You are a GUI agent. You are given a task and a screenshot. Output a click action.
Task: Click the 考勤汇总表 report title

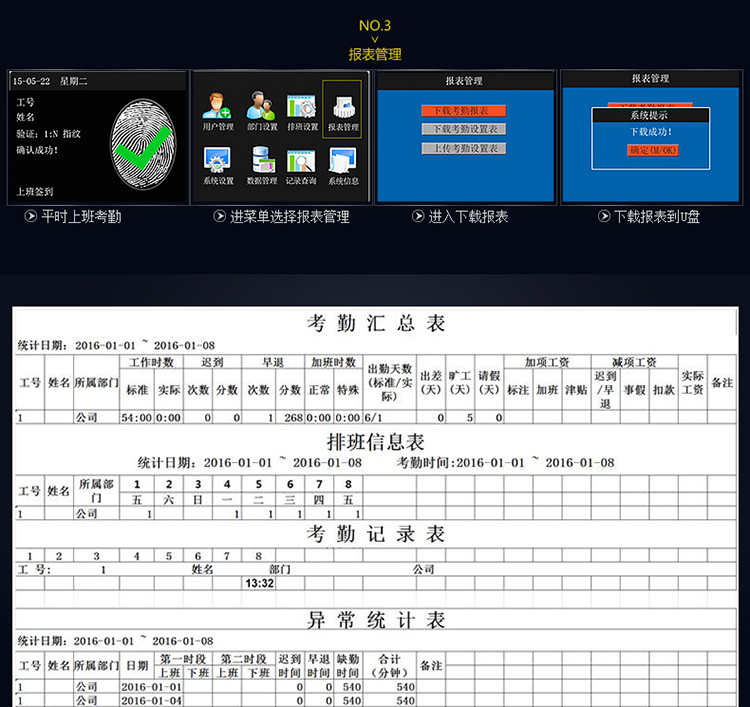coord(375,324)
